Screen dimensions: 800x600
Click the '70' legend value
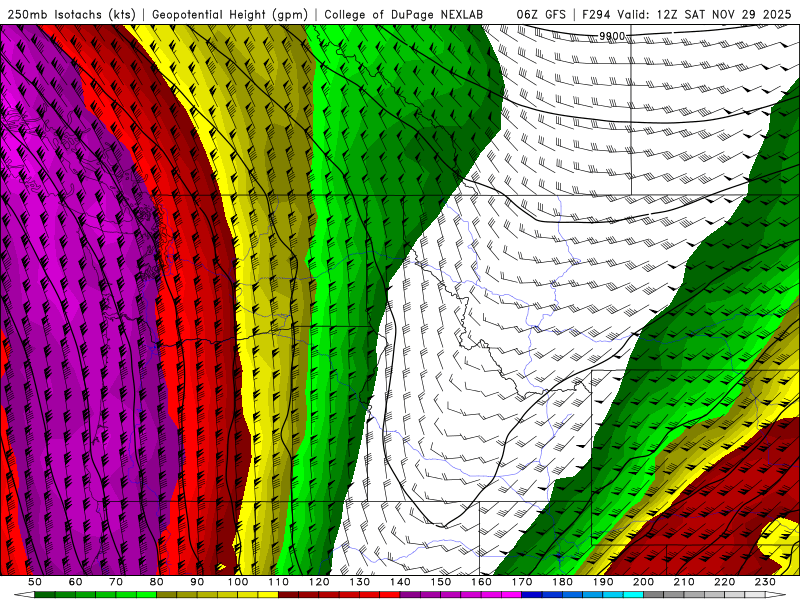[116, 582]
